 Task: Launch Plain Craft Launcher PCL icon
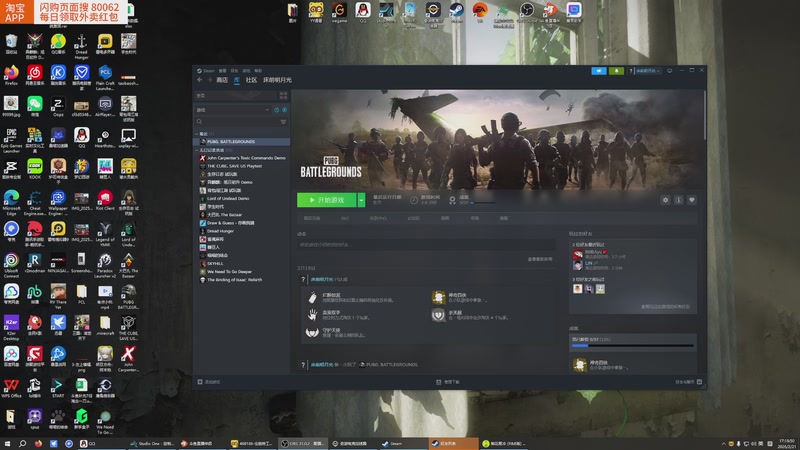coord(105,78)
